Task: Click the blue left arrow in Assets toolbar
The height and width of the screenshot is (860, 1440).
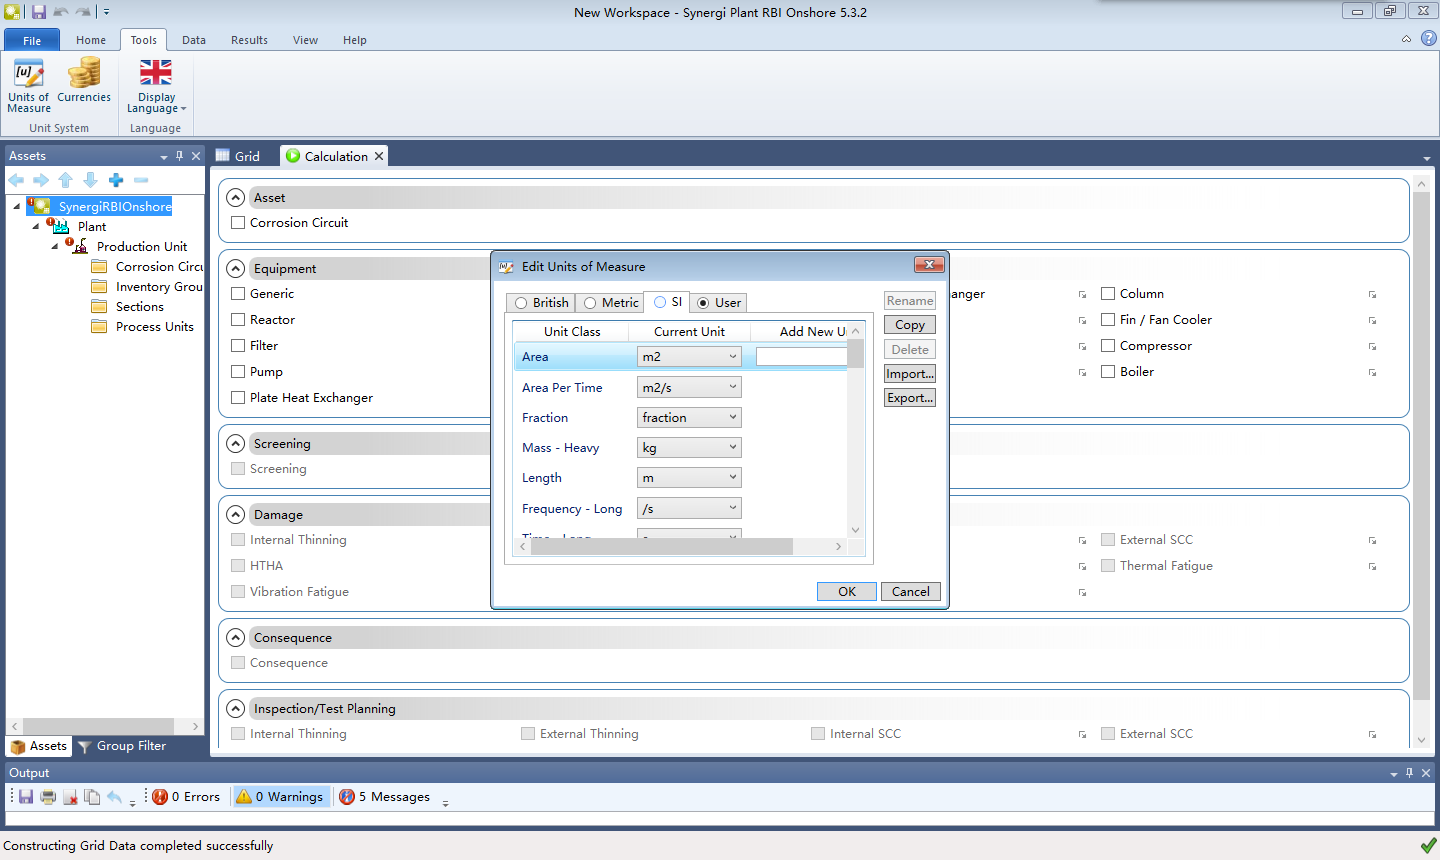Action: coord(17,180)
